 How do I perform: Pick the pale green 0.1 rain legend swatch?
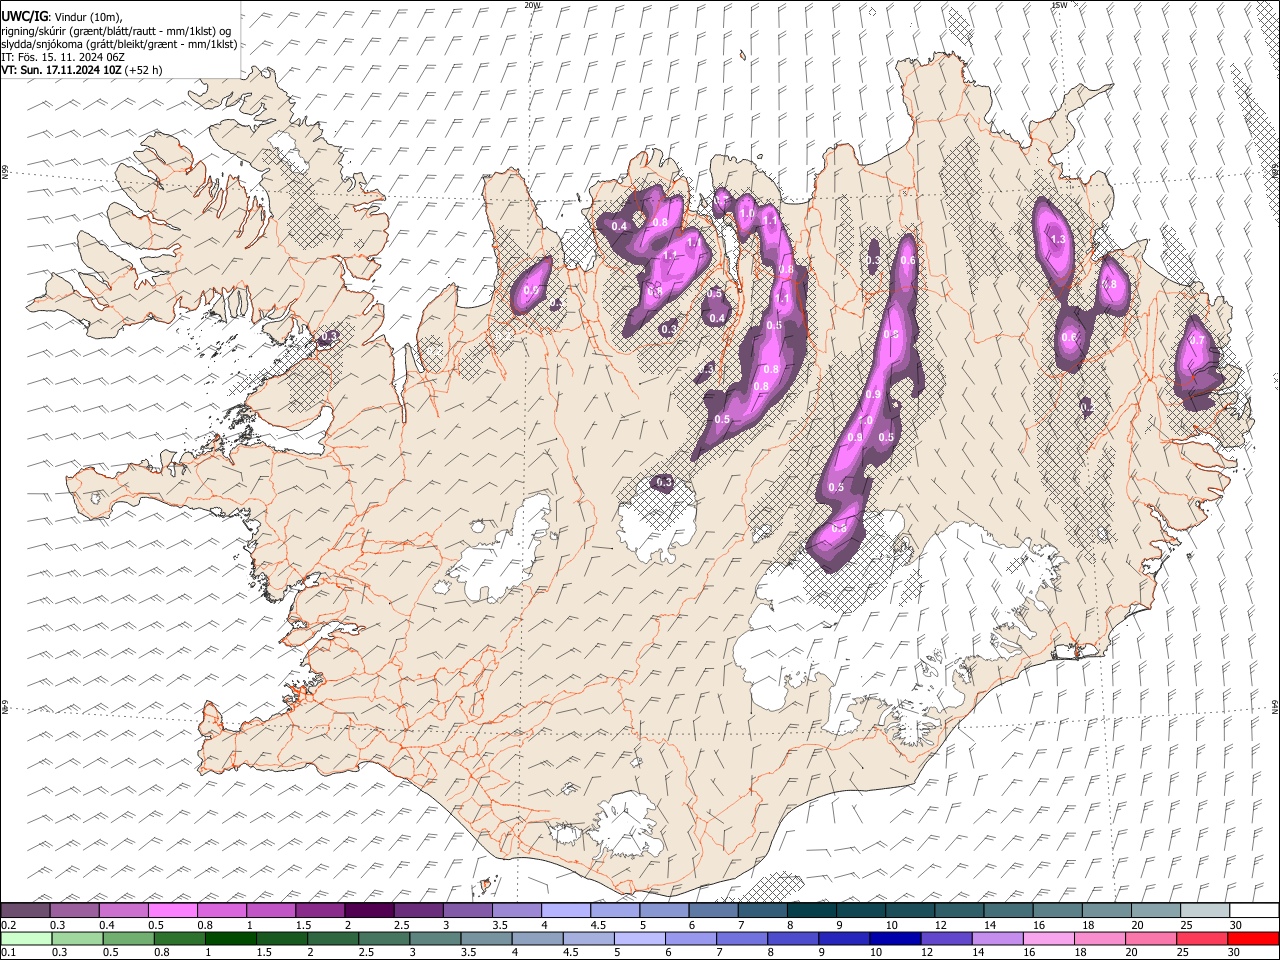click(25, 938)
